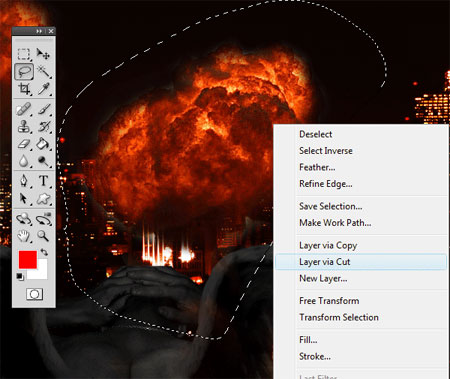Open the Stroke... dialog
This screenshot has width=450, height=379.
pos(315,357)
